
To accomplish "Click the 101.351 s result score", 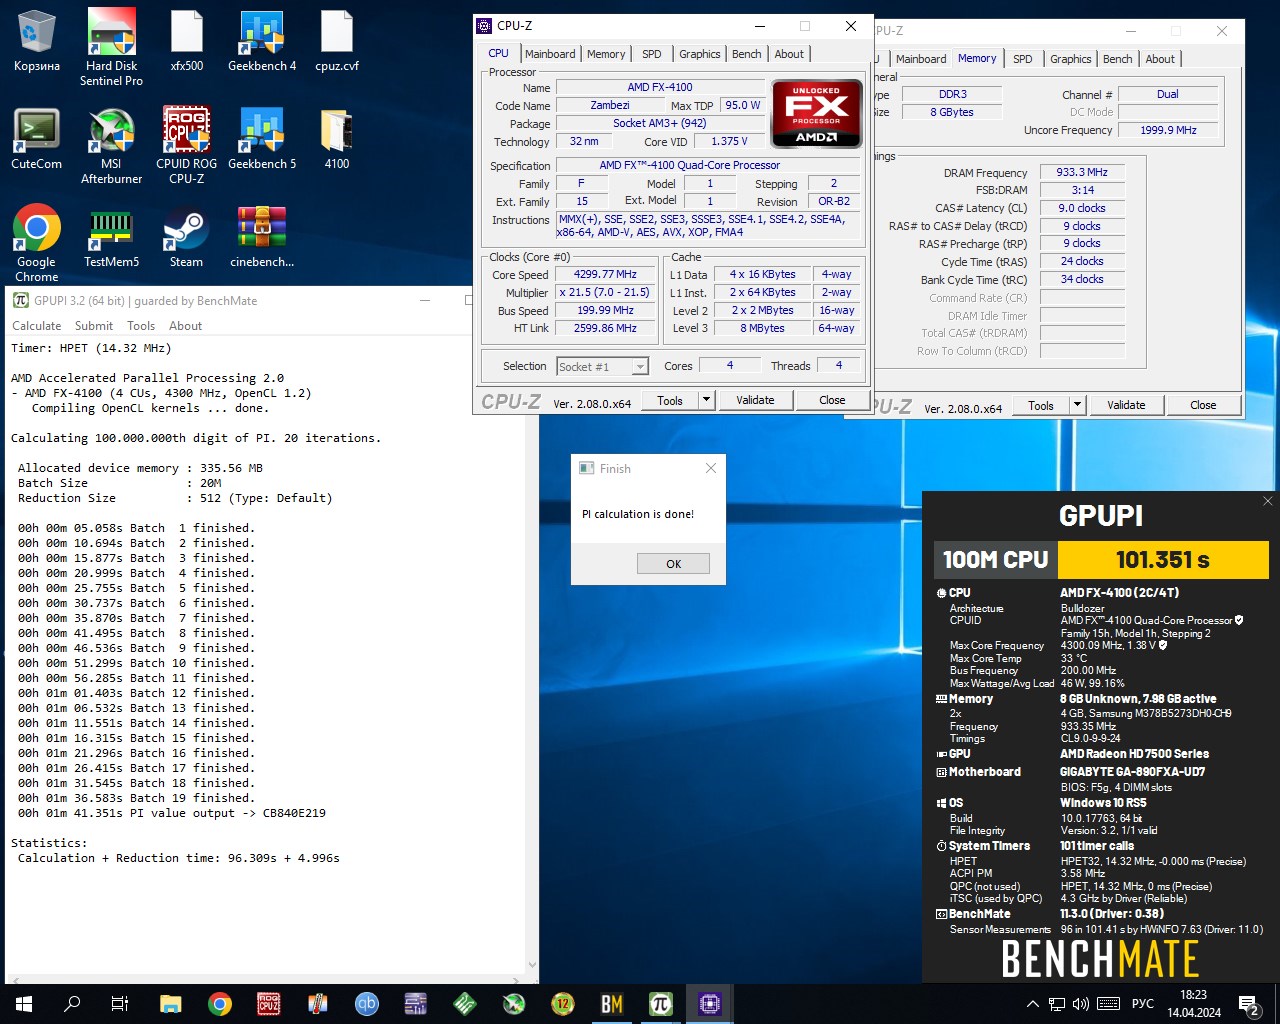I will pyautogui.click(x=1163, y=560).
